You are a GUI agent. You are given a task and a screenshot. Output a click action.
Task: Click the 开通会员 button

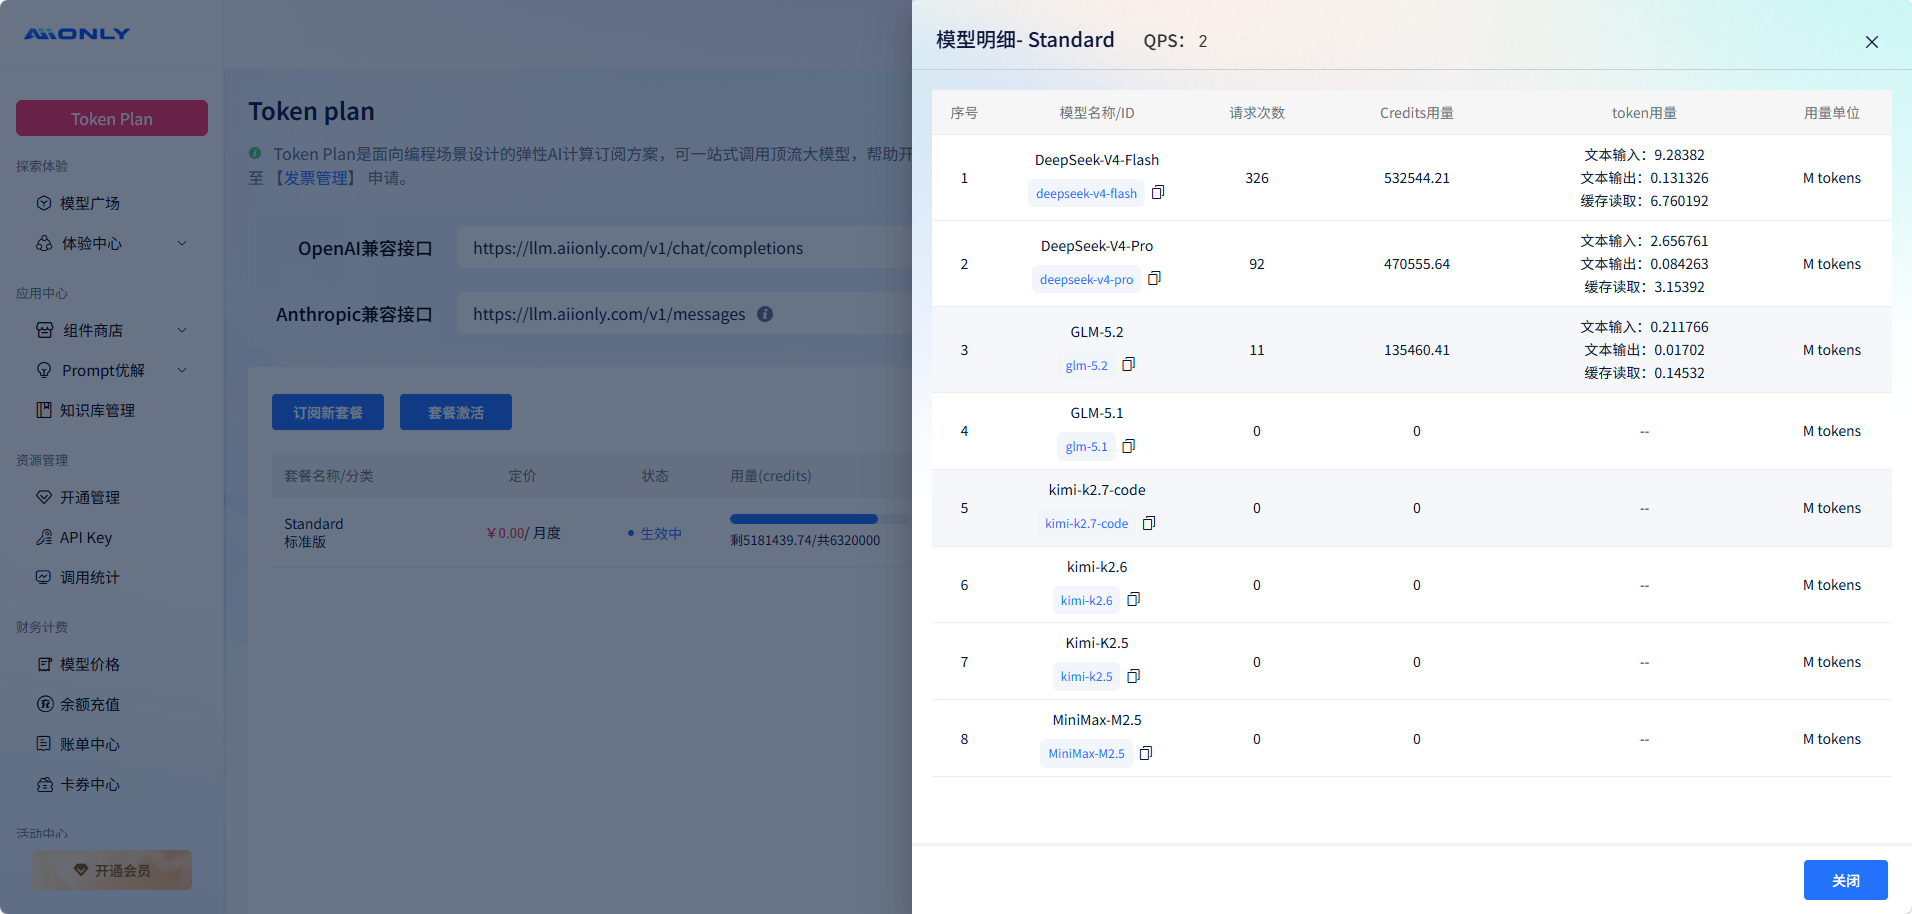112,870
